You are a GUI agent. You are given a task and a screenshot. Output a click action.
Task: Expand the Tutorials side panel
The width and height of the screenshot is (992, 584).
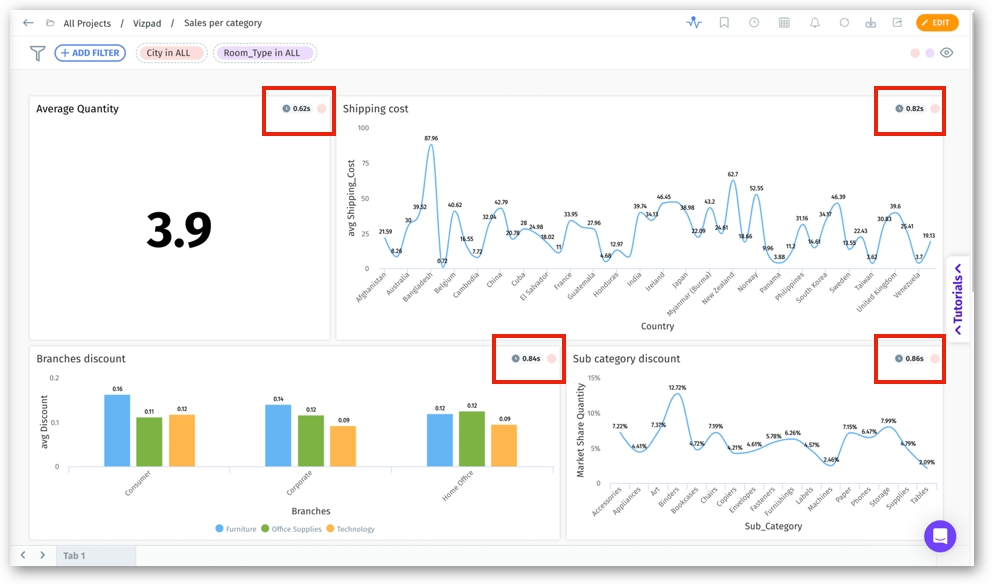tap(957, 299)
